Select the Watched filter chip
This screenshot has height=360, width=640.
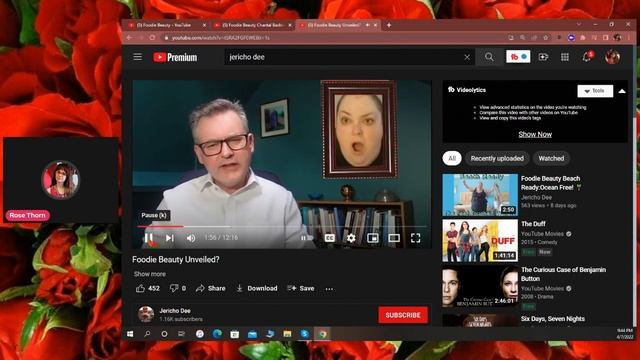551,158
